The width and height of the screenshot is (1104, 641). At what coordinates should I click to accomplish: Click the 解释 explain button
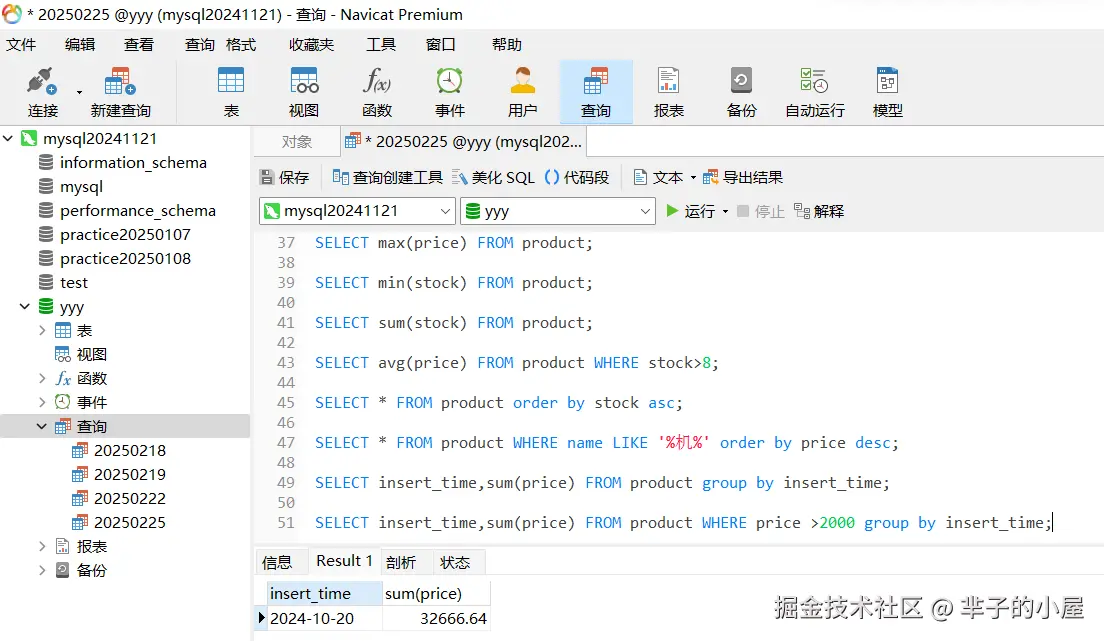(819, 211)
